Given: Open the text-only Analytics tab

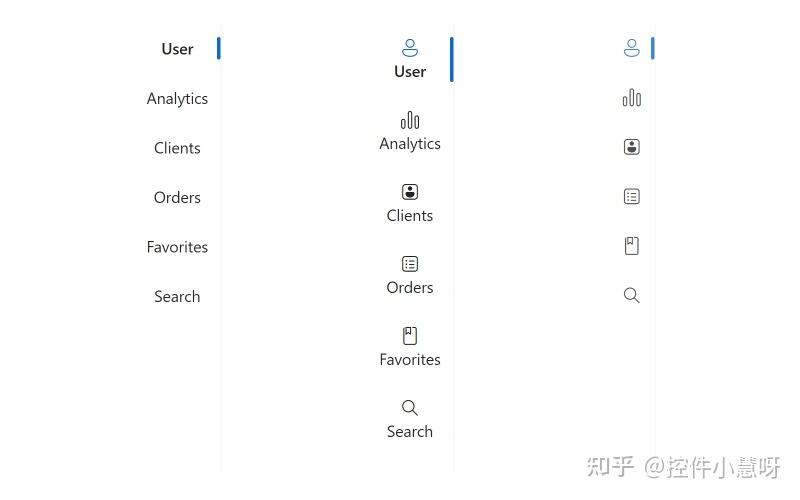Looking at the screenshot, I should pyautogui.click(x=177, y=99).
